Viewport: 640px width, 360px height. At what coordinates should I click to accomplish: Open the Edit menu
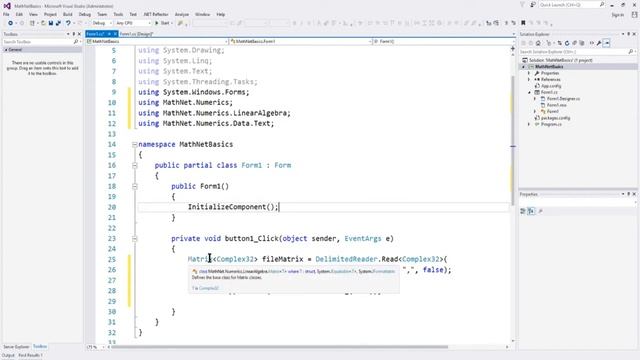(19, 14)
